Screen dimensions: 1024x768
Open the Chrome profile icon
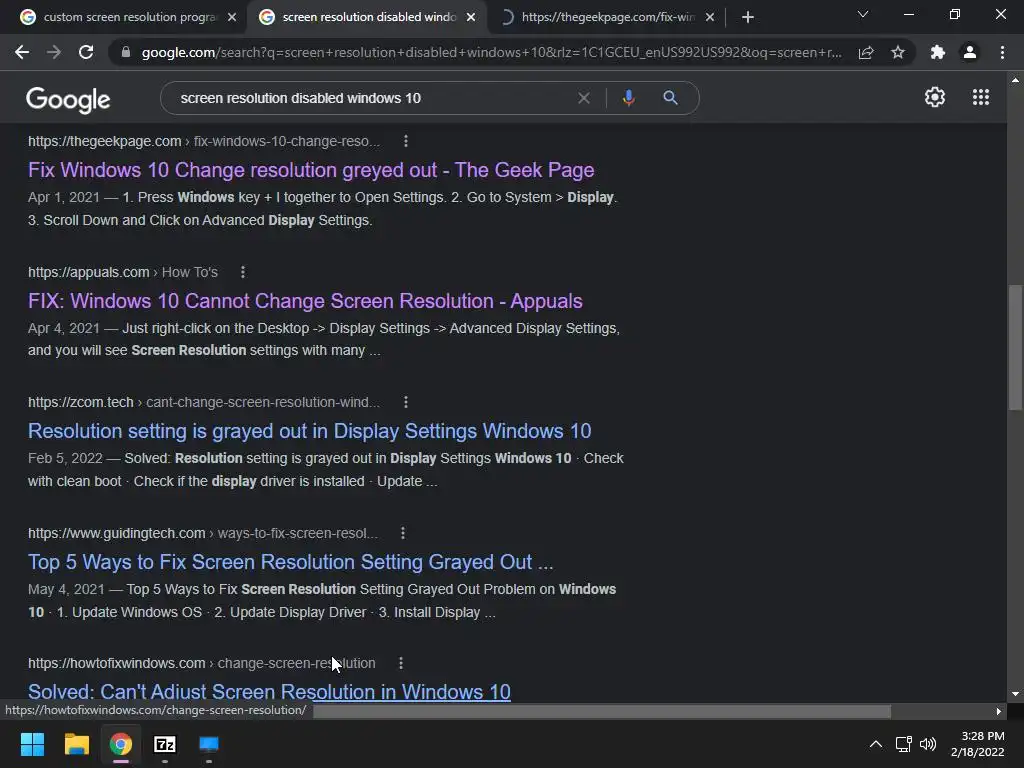(970, 52)
